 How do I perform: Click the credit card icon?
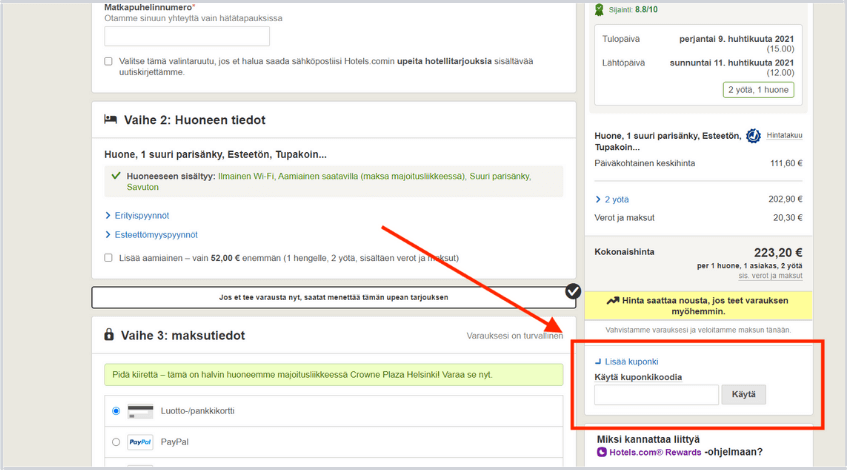pos(140,411)
